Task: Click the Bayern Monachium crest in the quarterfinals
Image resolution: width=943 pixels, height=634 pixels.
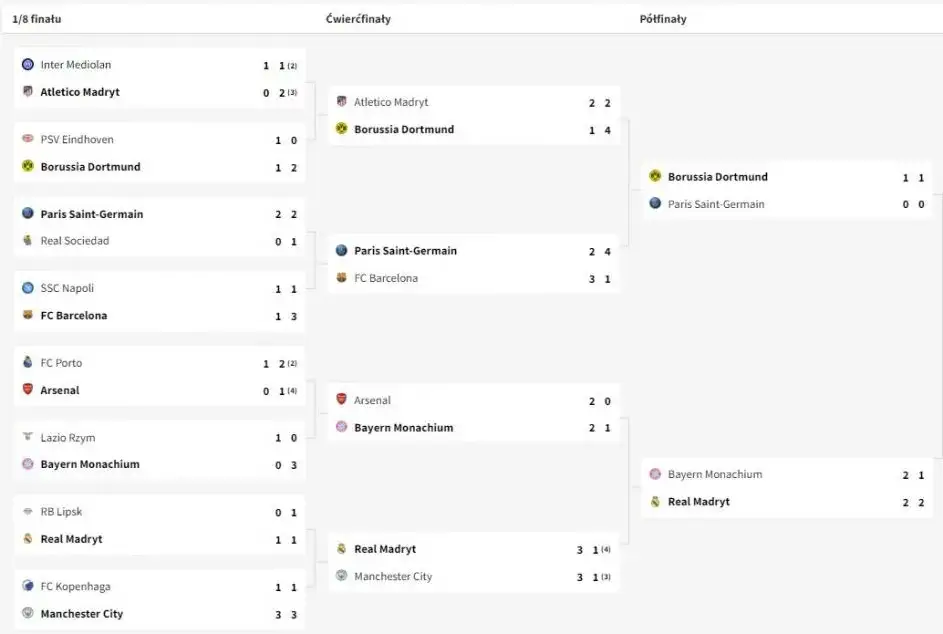Action: pyautogui.click(x=343, y=427)
